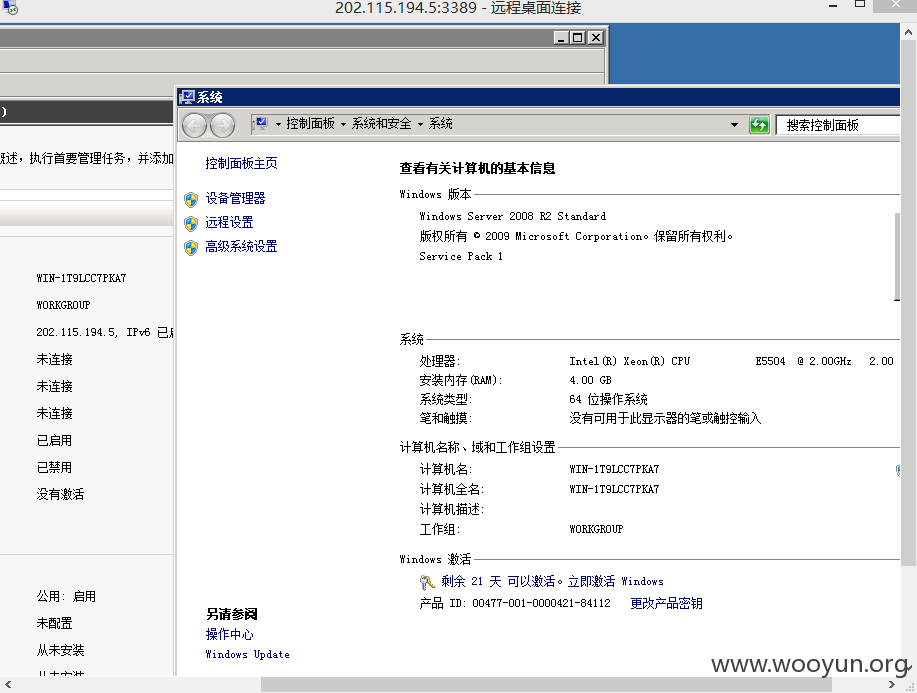Click the product ID 00477-001-0000421-84112
The image size is (917, 693).
pos(541,603)
